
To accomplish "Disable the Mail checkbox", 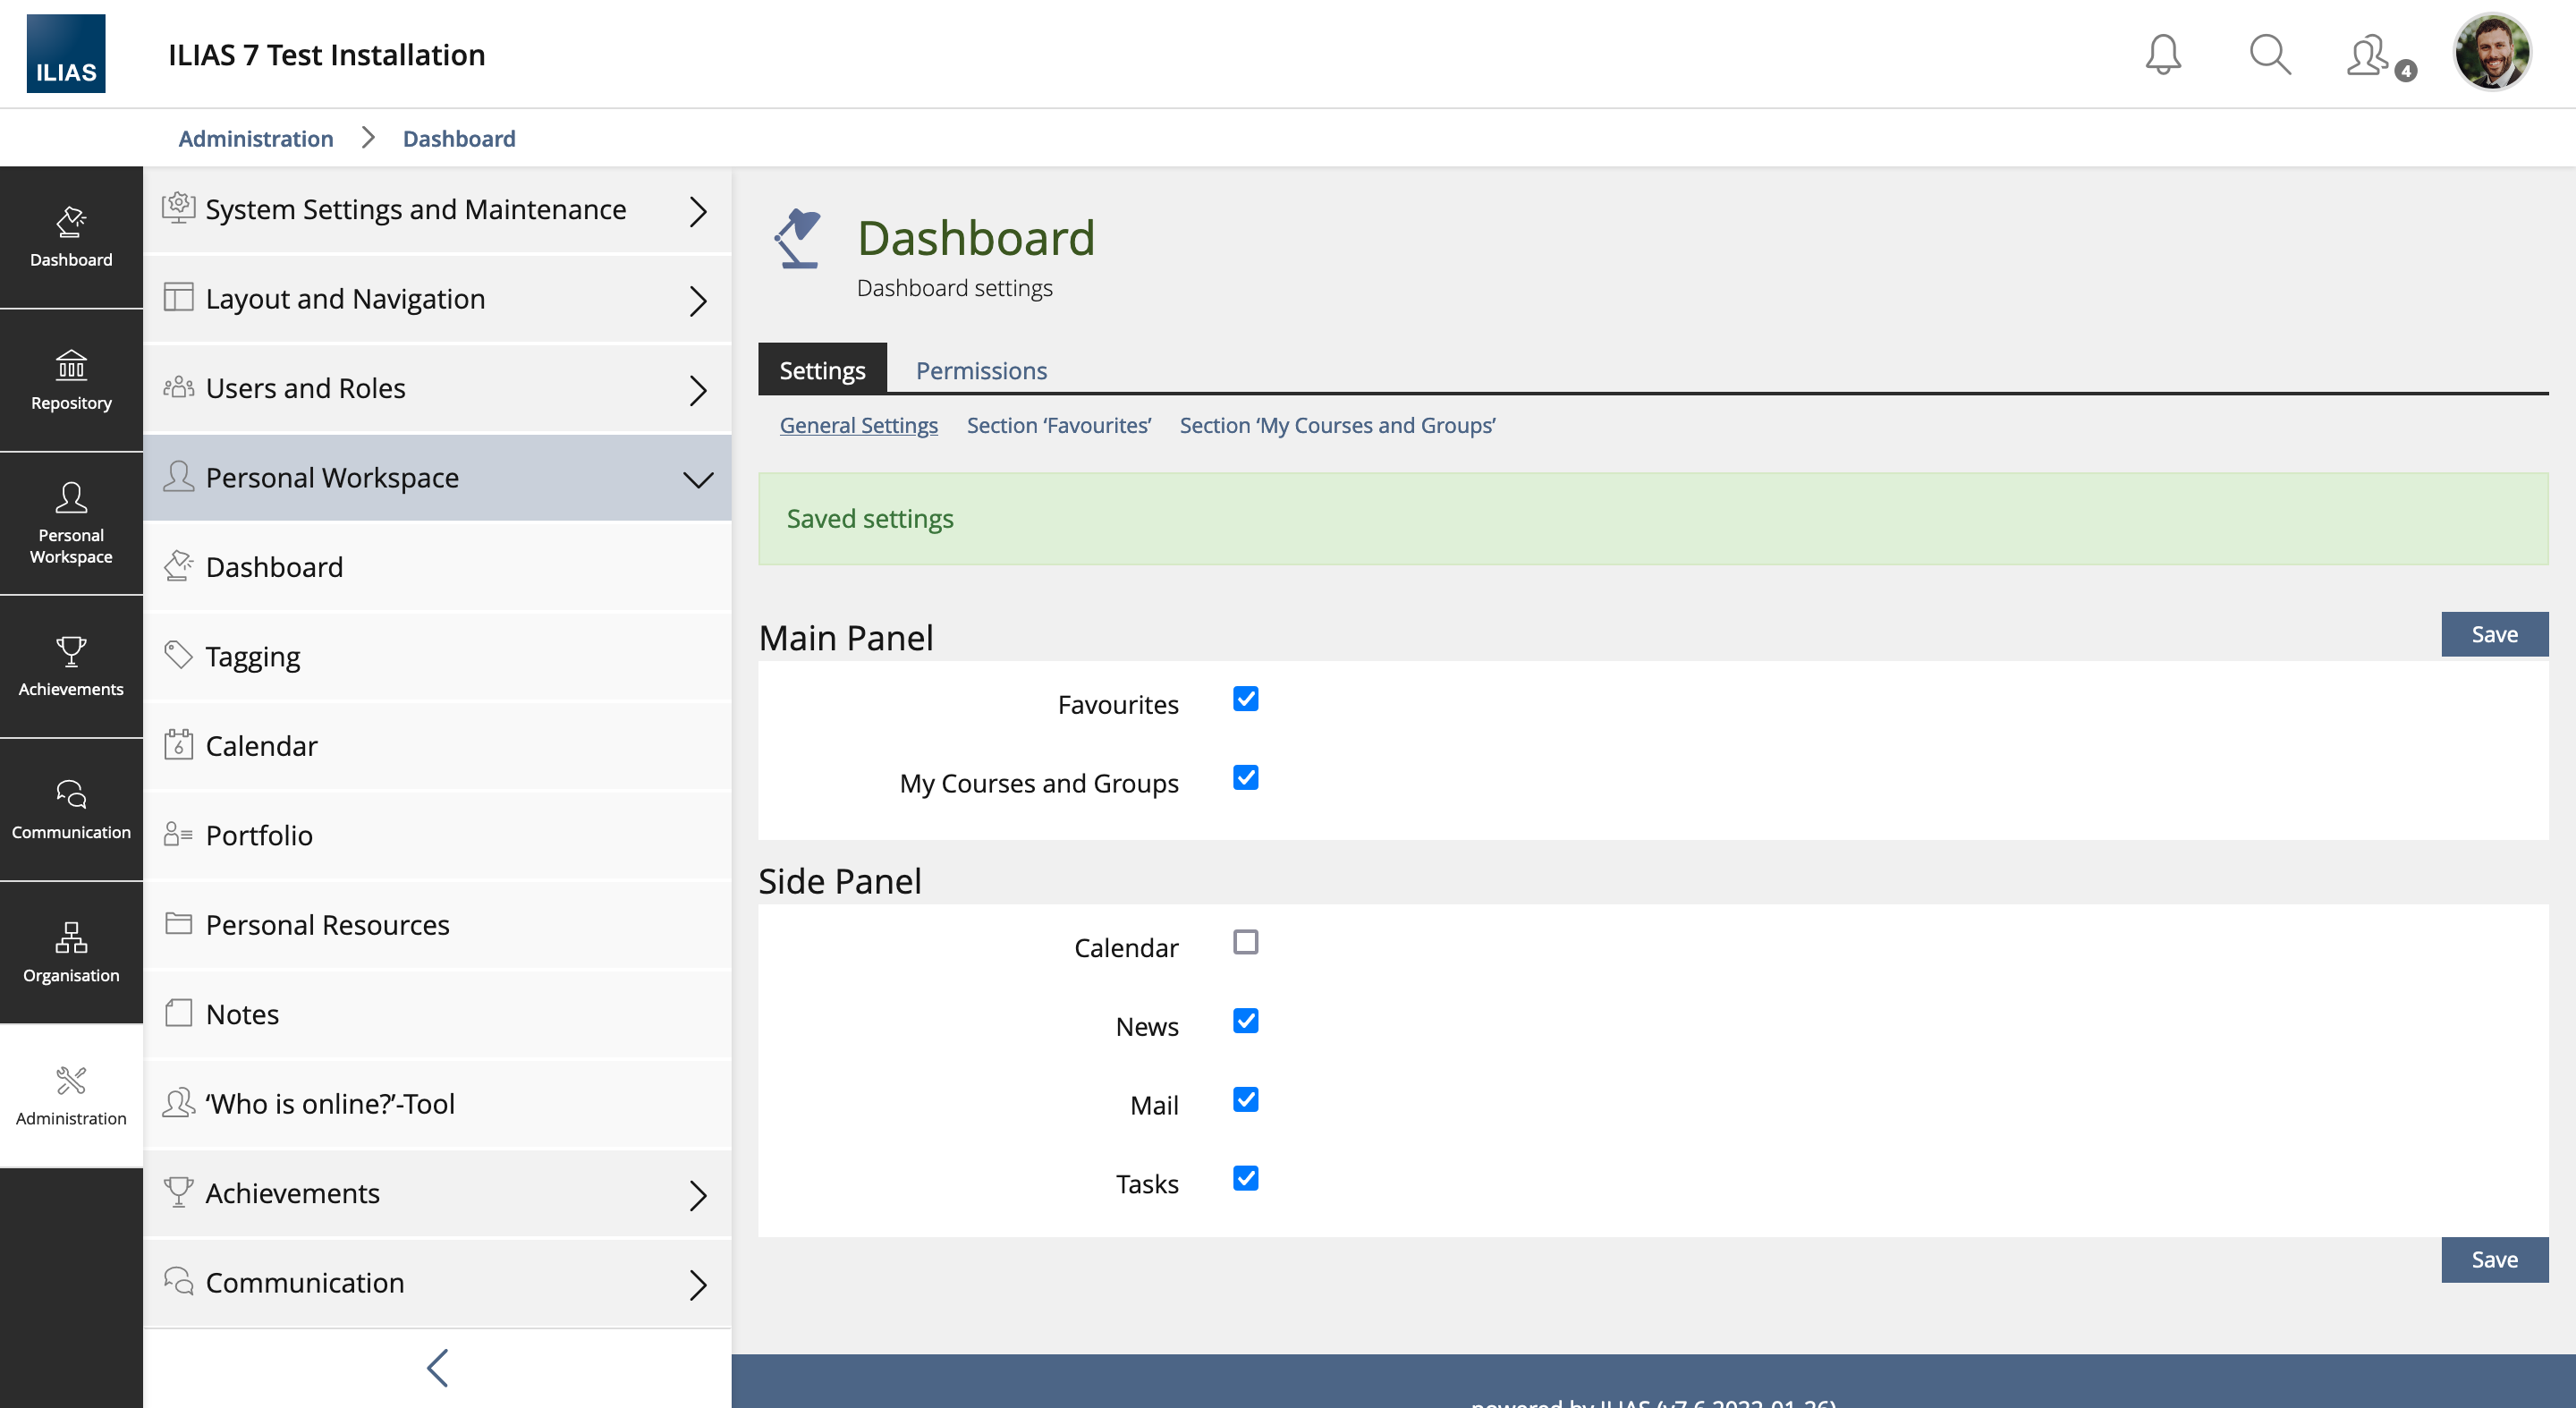I will coord(1245,1100).
